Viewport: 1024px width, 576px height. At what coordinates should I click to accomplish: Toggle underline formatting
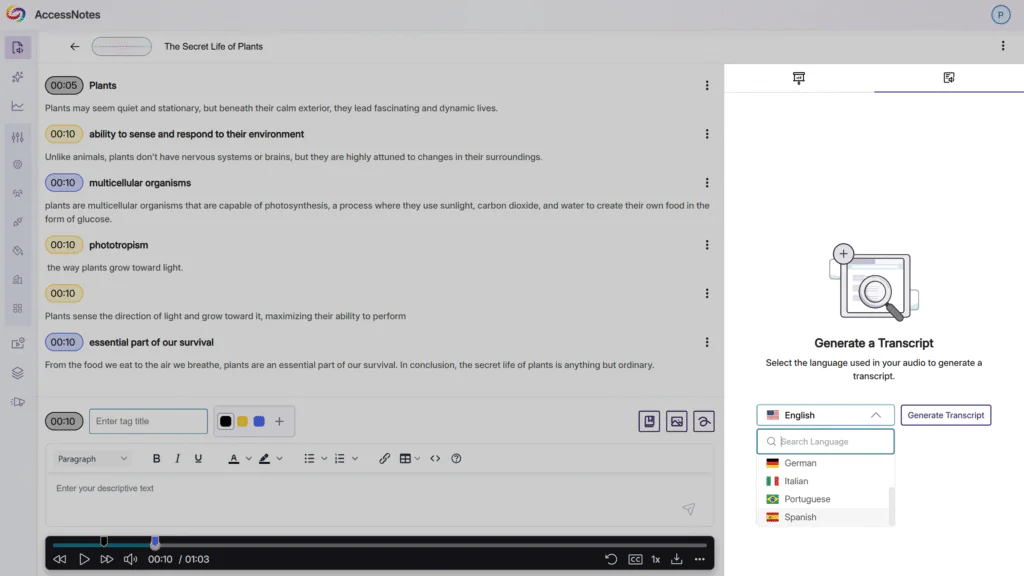[198, 459]
